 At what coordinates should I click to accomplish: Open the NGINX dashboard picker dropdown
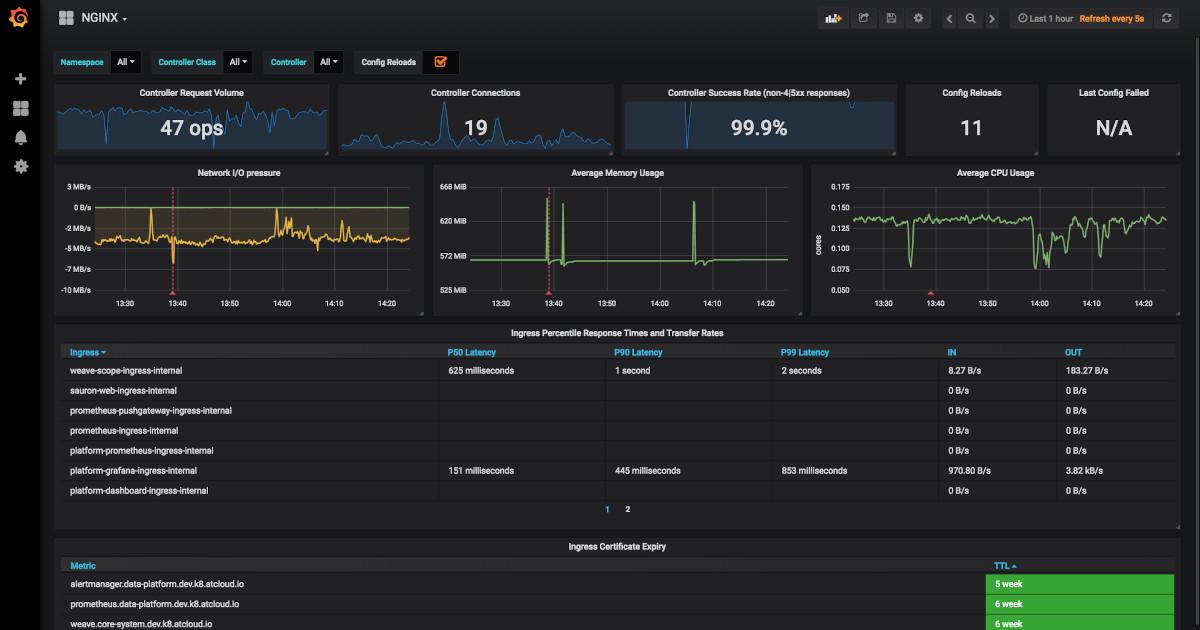[x=104, y=18]
